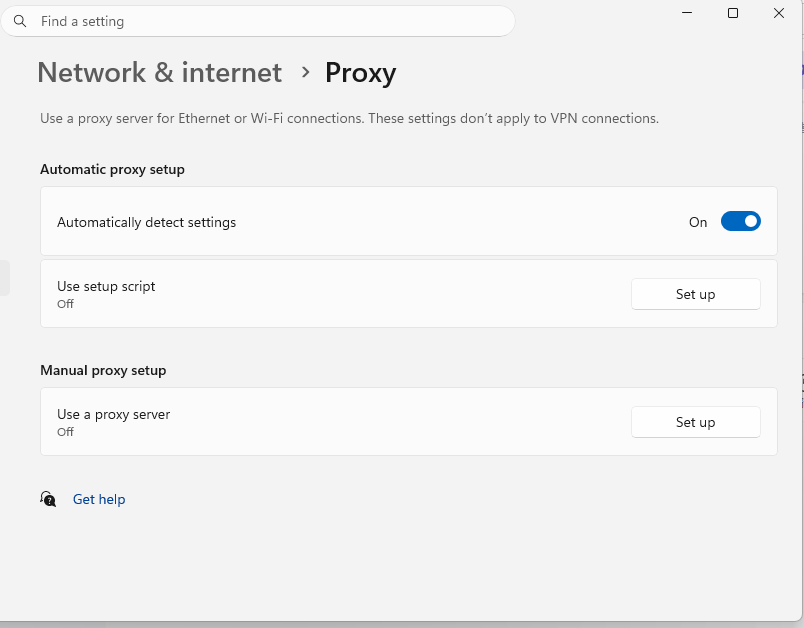Open the Get help link
This screenshot has height=628, width=804.
(x=99, y=499)
